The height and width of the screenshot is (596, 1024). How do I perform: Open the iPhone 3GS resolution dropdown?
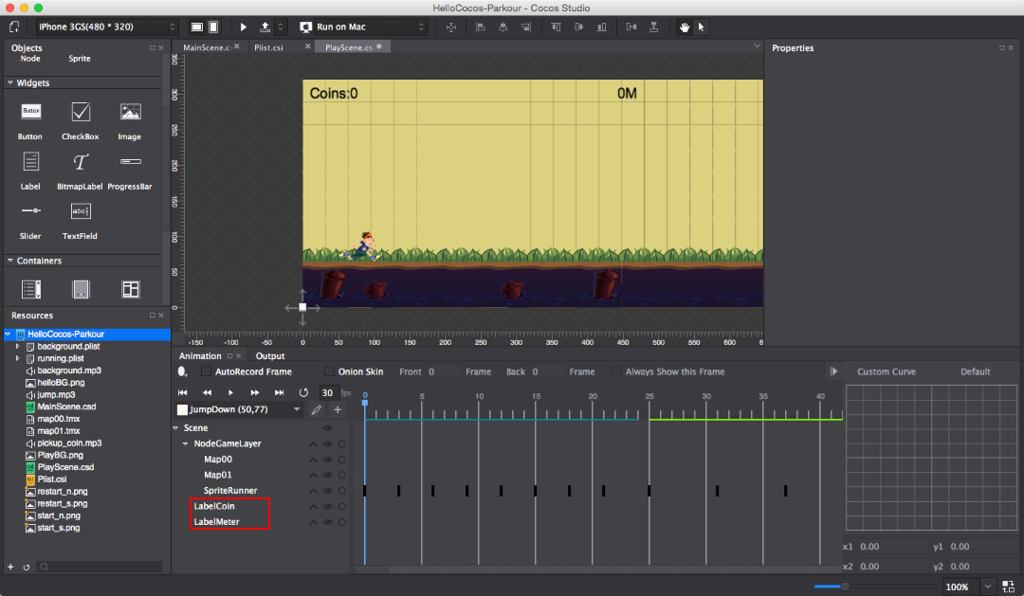click(106, 27)
